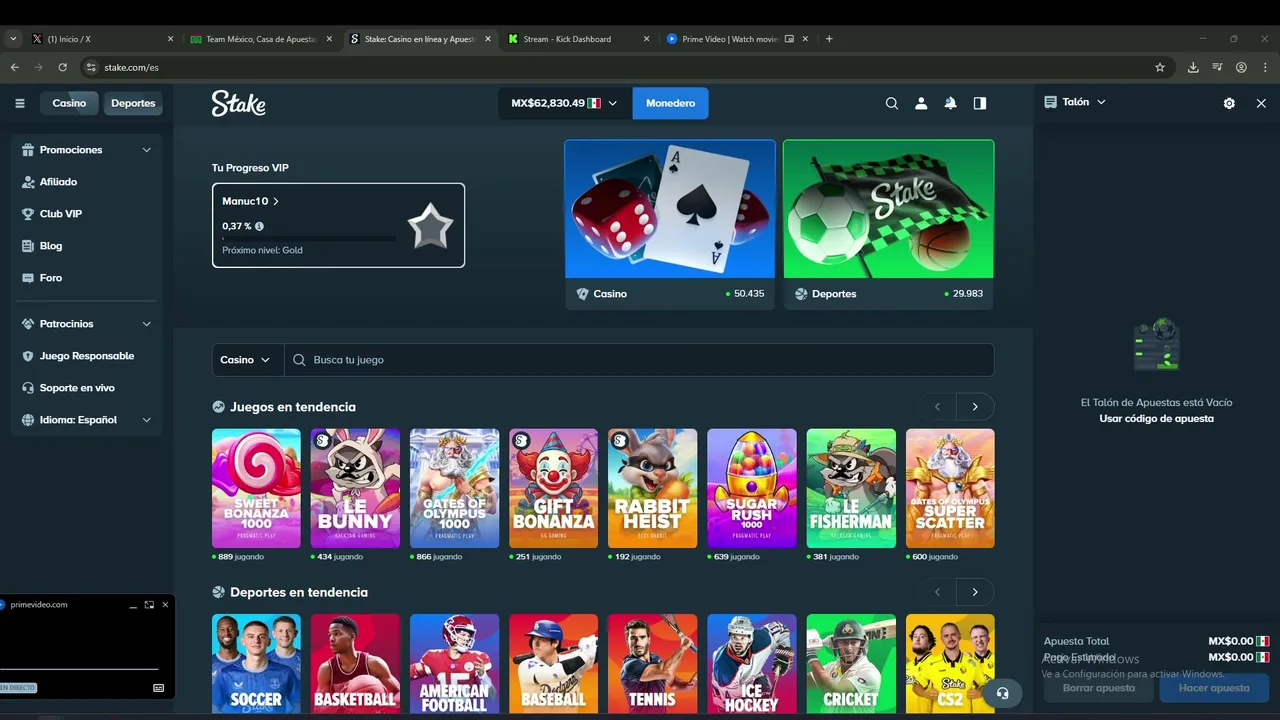Open the MX$62,830.49 balance dropdown

click(x=565, y=103)
